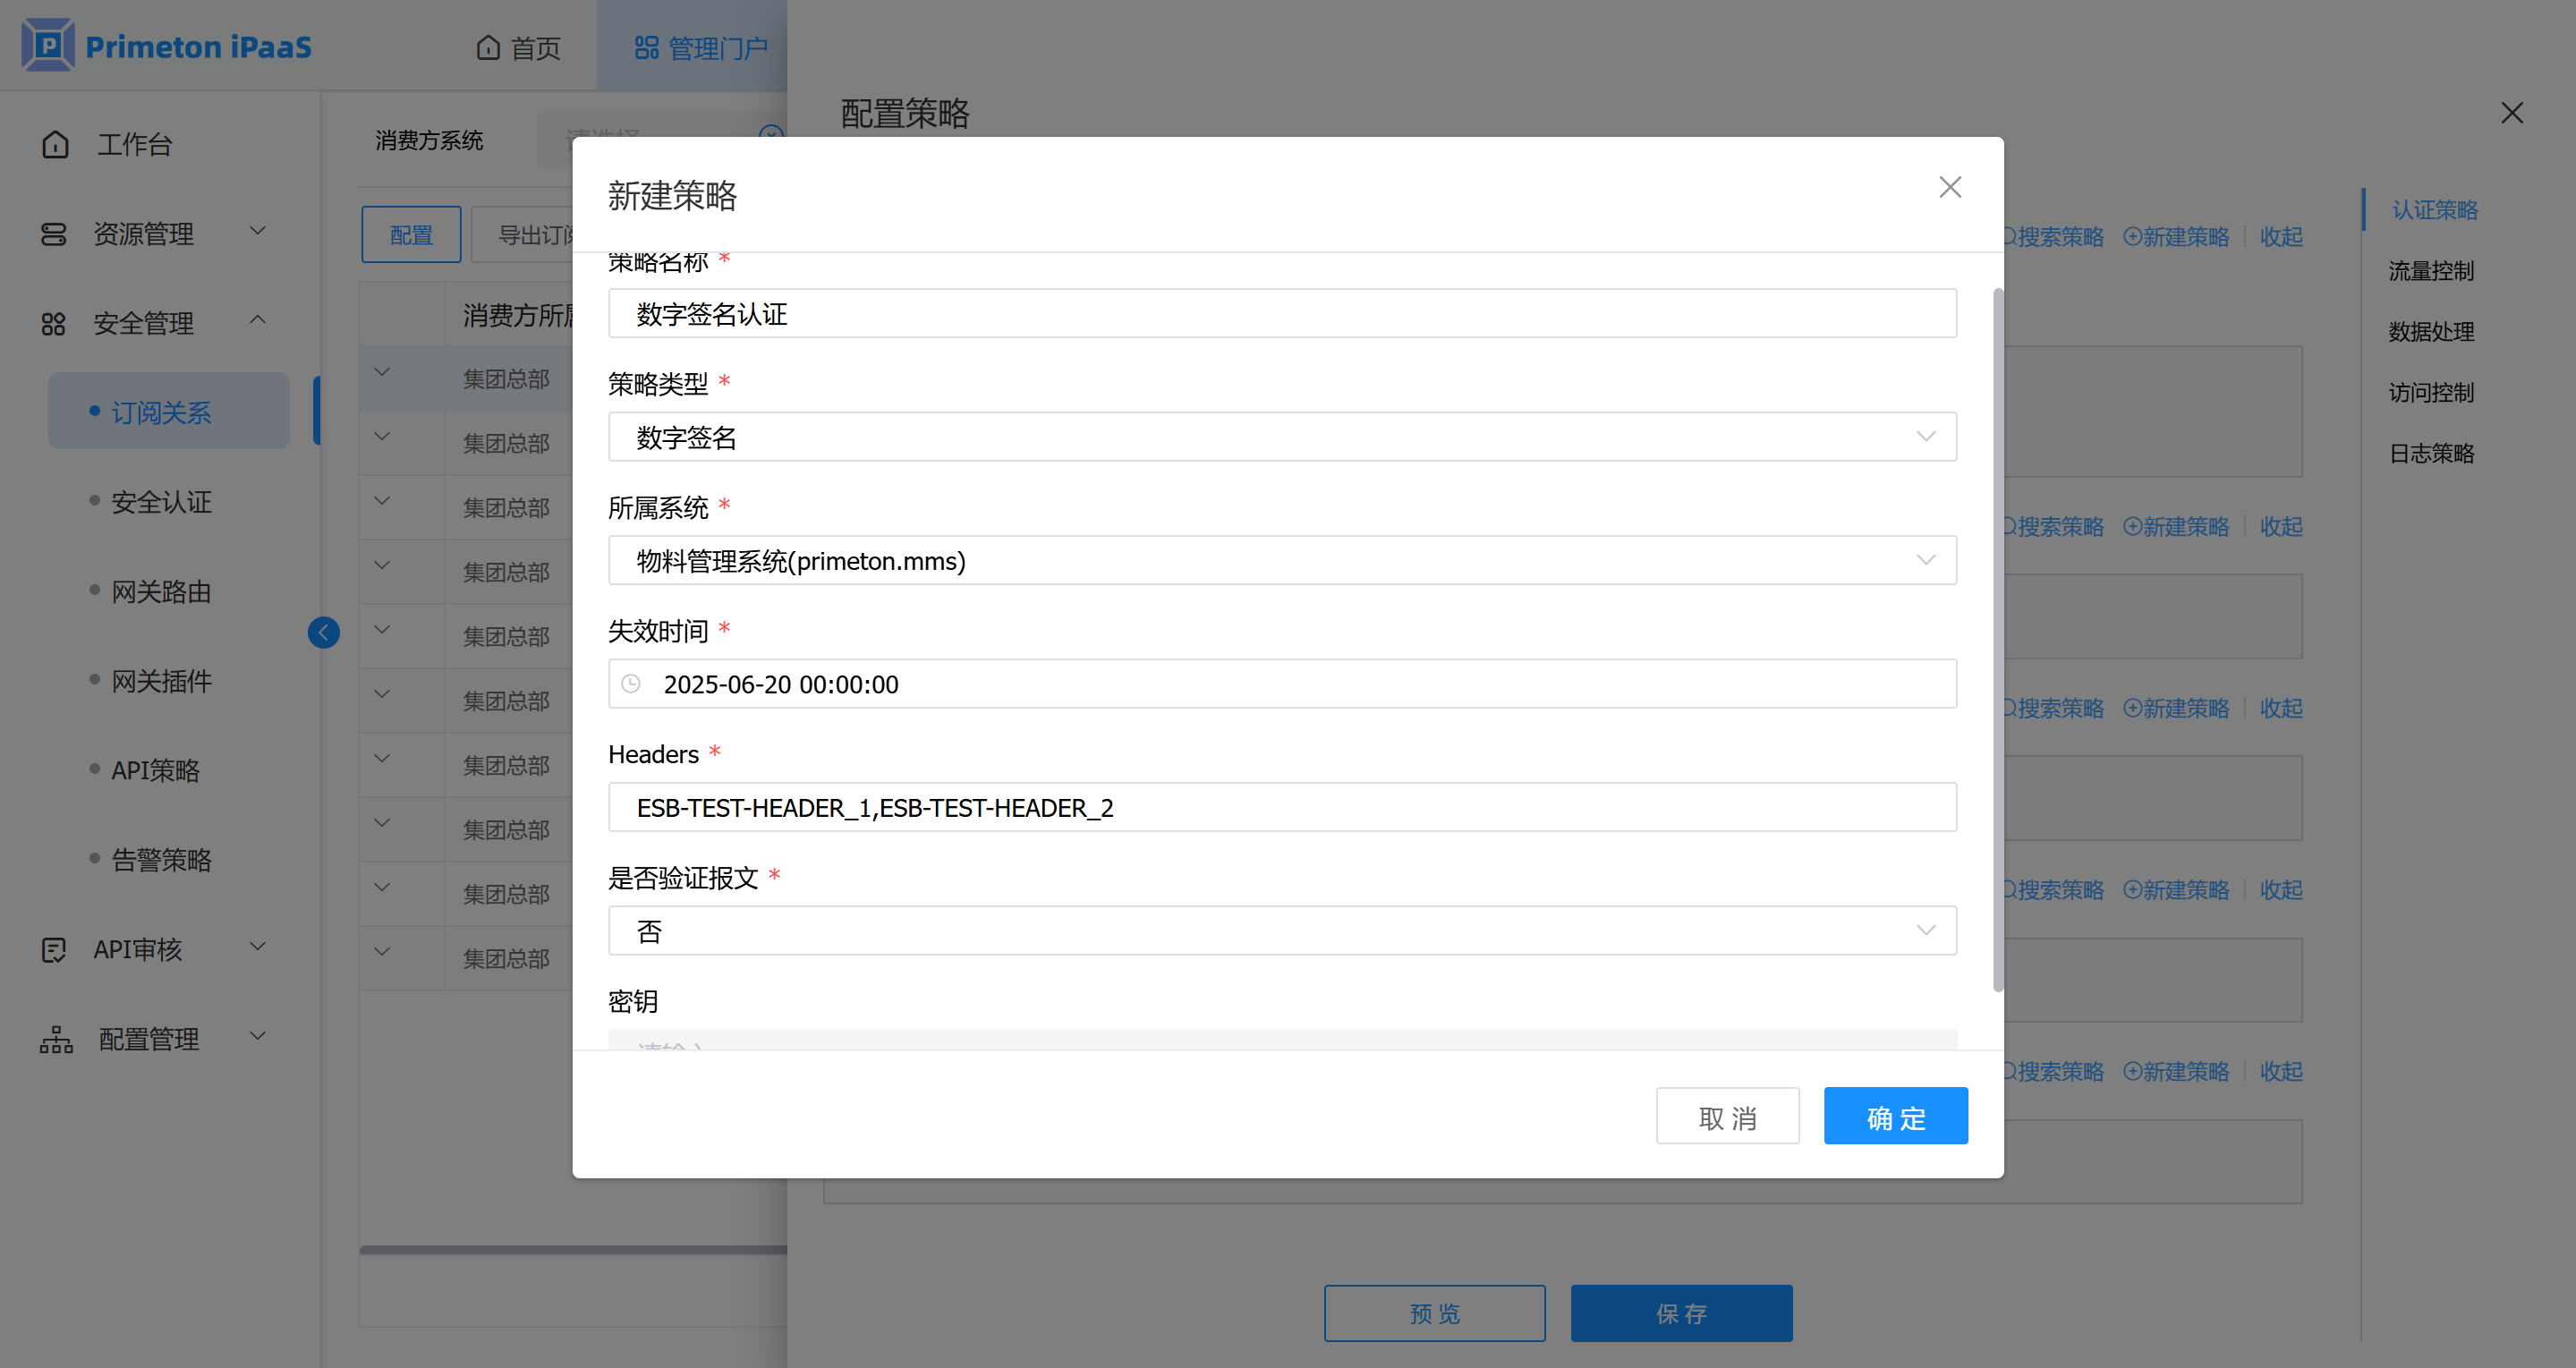The height and width of the screenshot is (1368, 2576).
Task: Click the 资源管理 server icon
Action: (x=53, y=234)
